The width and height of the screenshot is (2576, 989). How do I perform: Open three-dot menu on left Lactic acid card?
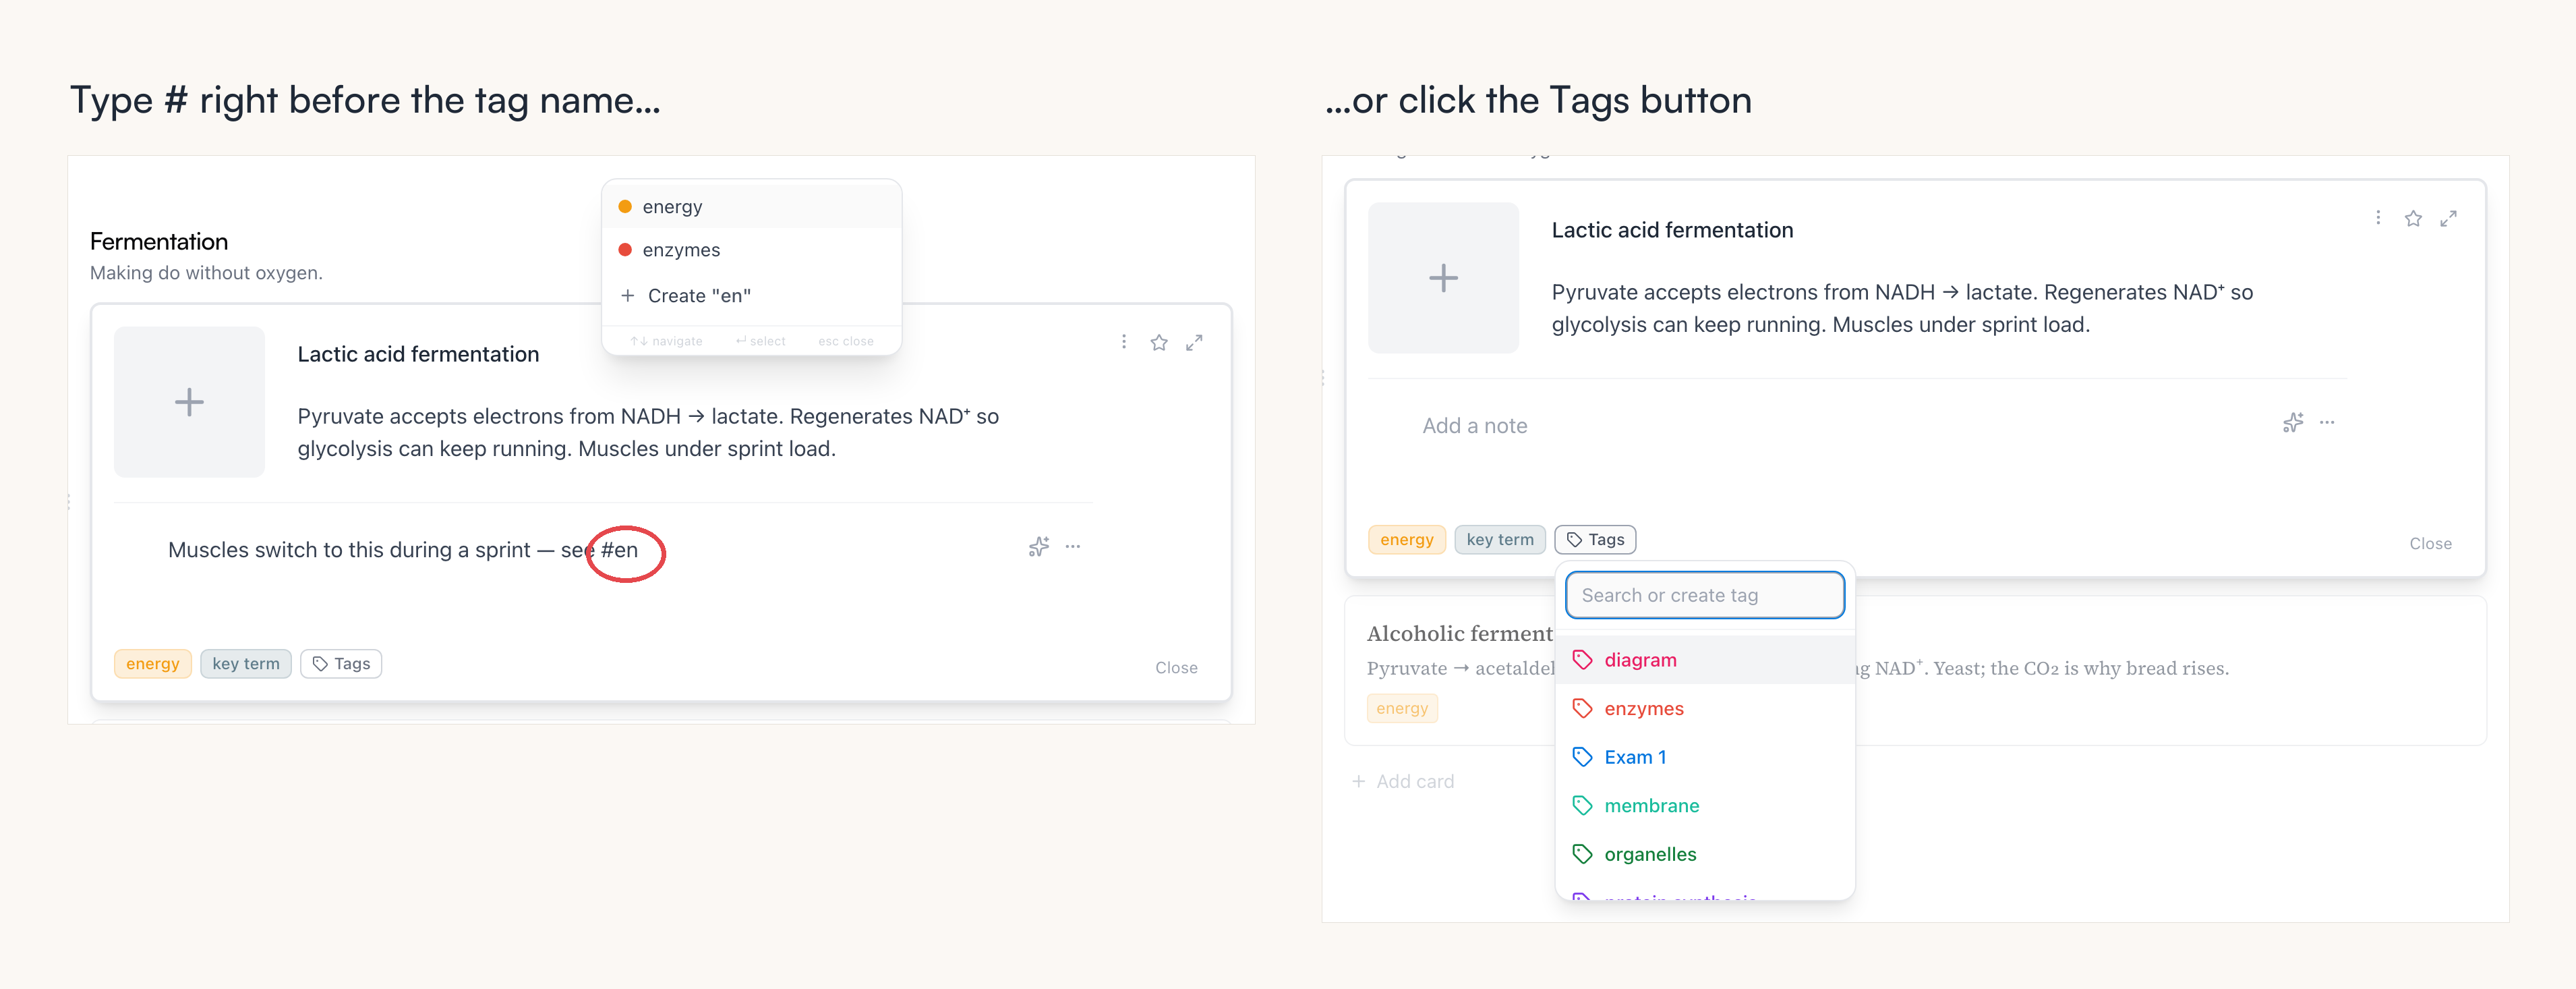tap(1124, 342)
